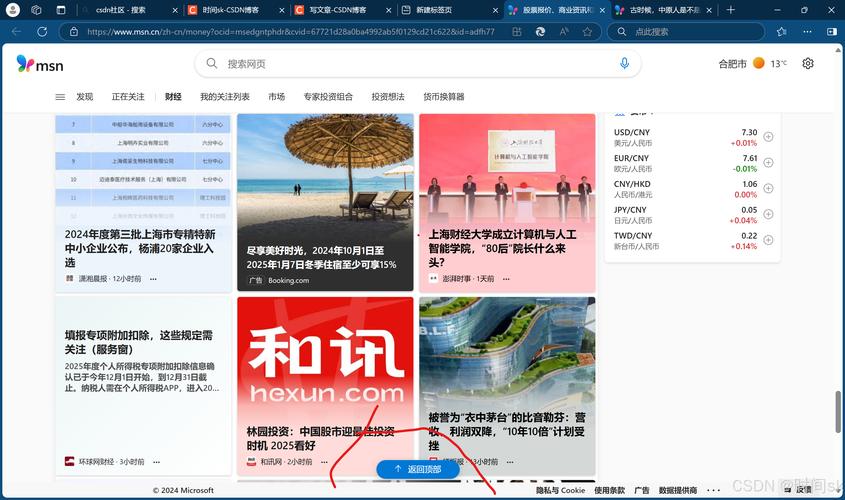The height and width of the screenshot is (500, 845).
Task: Open the hamburger navigation menu
Action: (60, 97)
